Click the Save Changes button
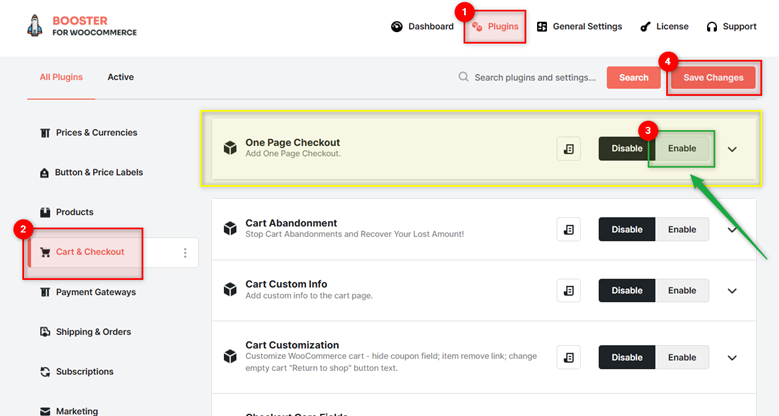 pos(713,78)
